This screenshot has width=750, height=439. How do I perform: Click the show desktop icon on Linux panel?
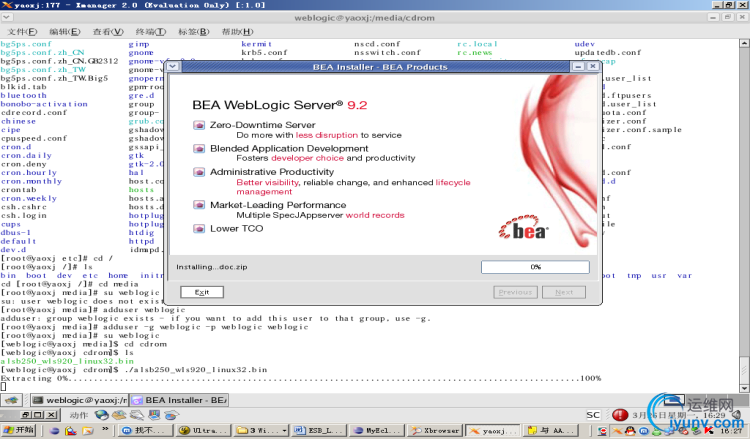tap(12, 400)
